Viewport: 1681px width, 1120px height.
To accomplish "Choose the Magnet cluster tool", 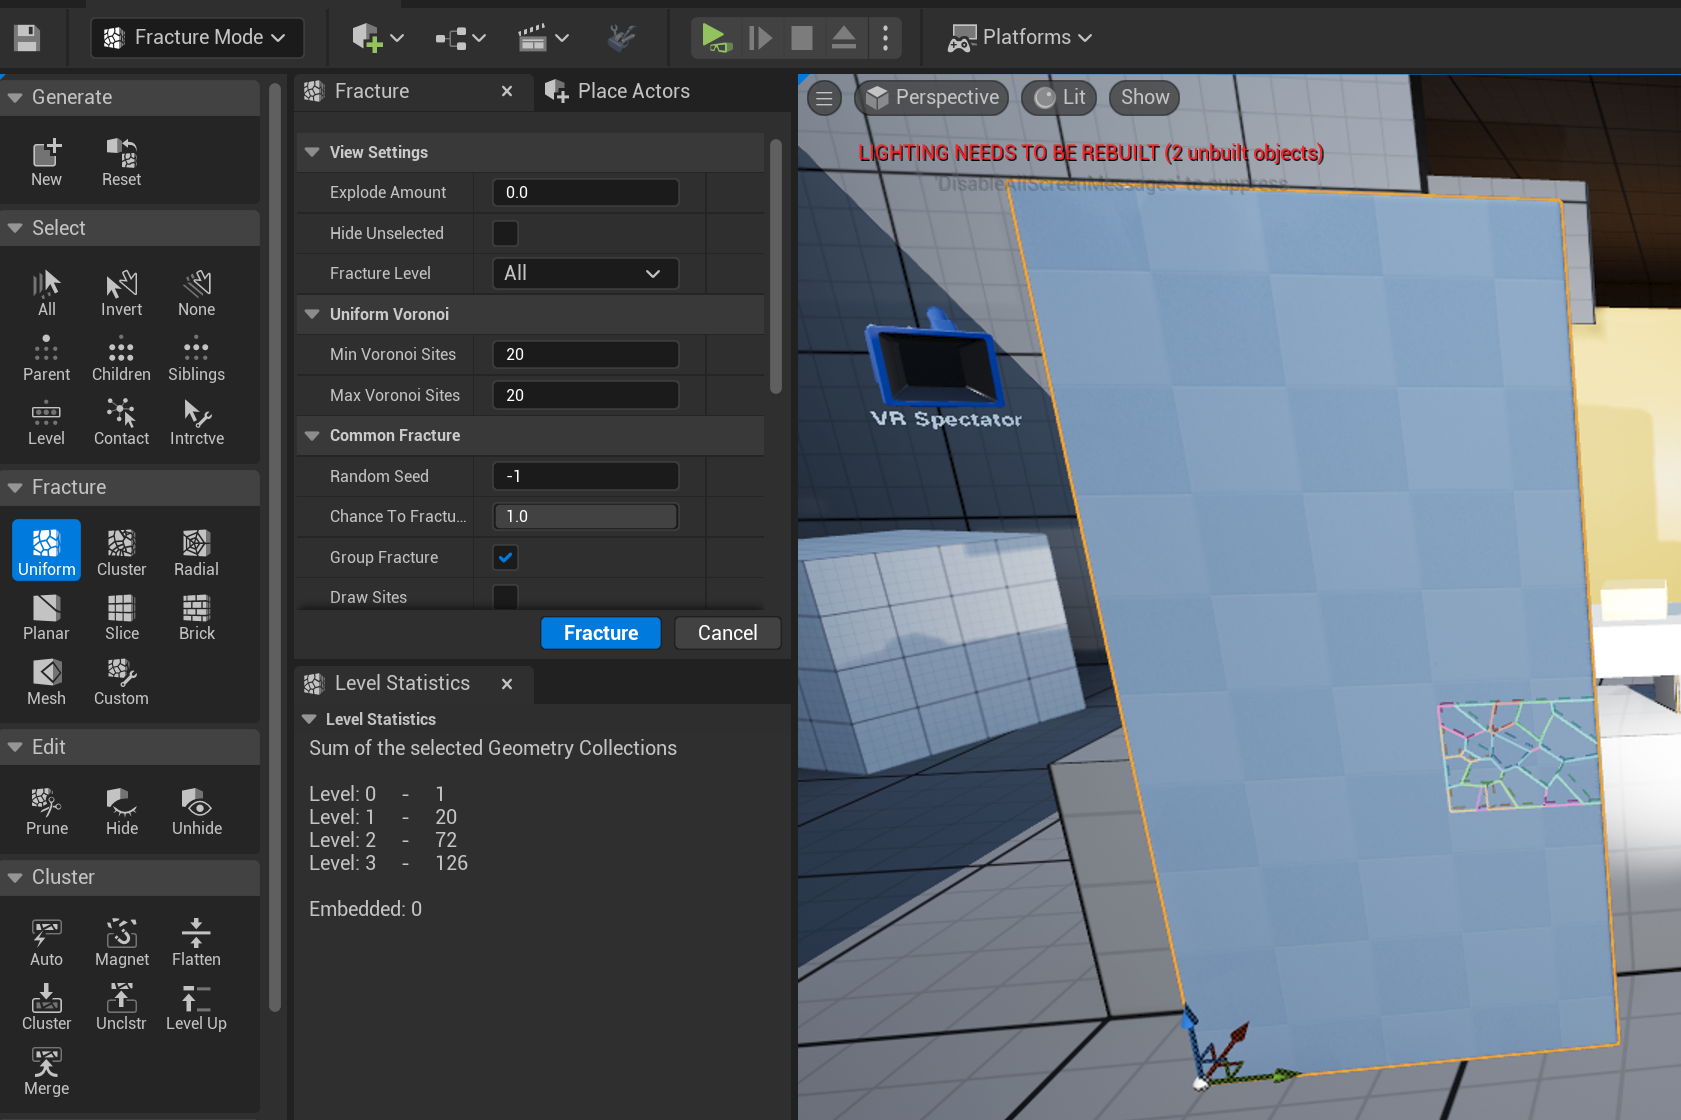I will tap(122, 942).
